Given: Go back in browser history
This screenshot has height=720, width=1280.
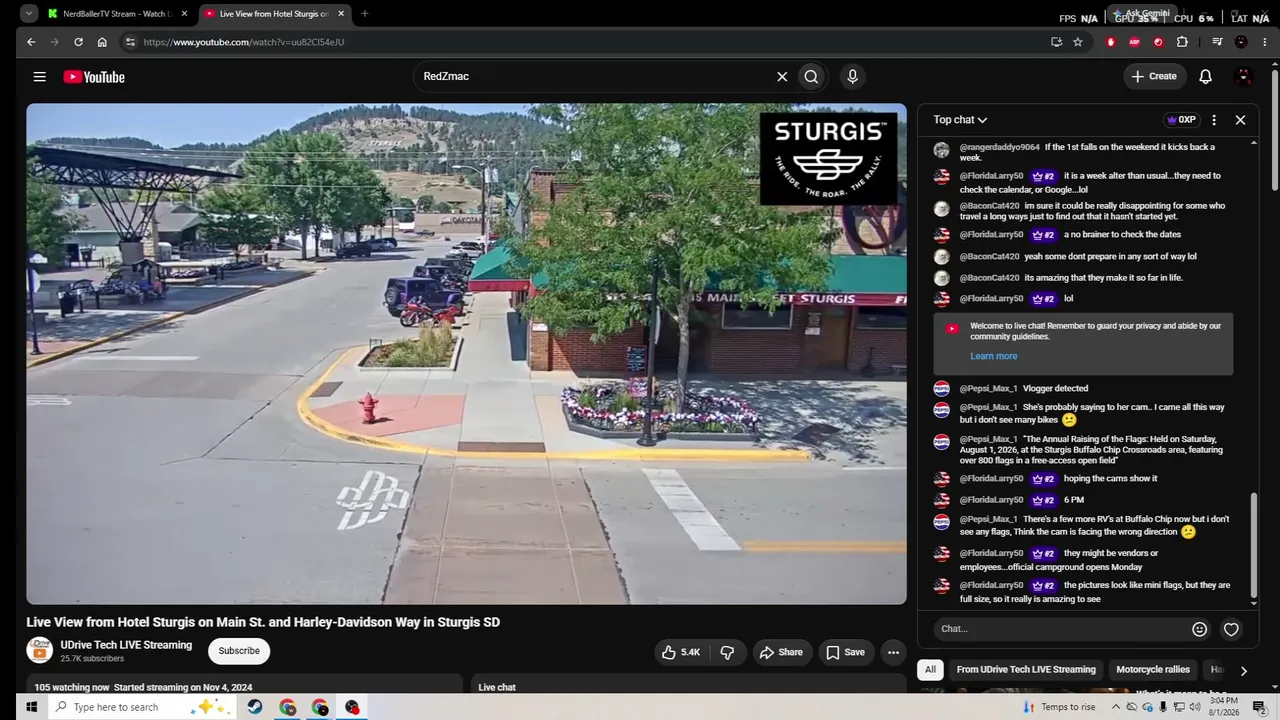Looking at the screenshot, I should (x=31, y=42).
